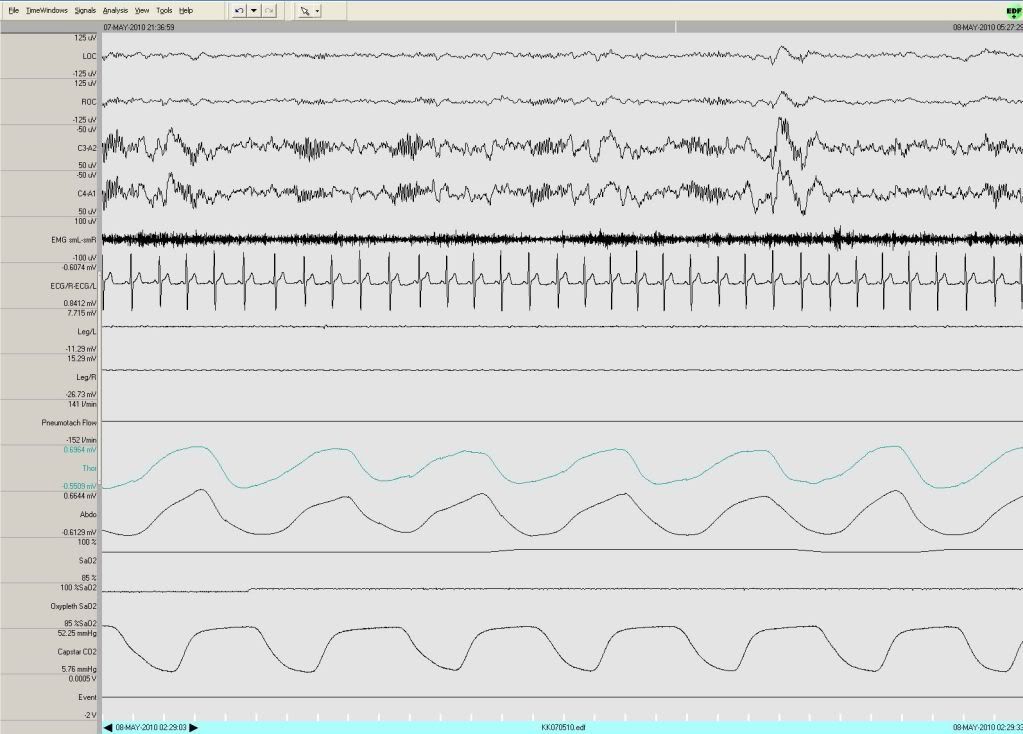Select the C3-A2 channel label
Screen dimensions: 1023x734
click(x=86, y=148)
